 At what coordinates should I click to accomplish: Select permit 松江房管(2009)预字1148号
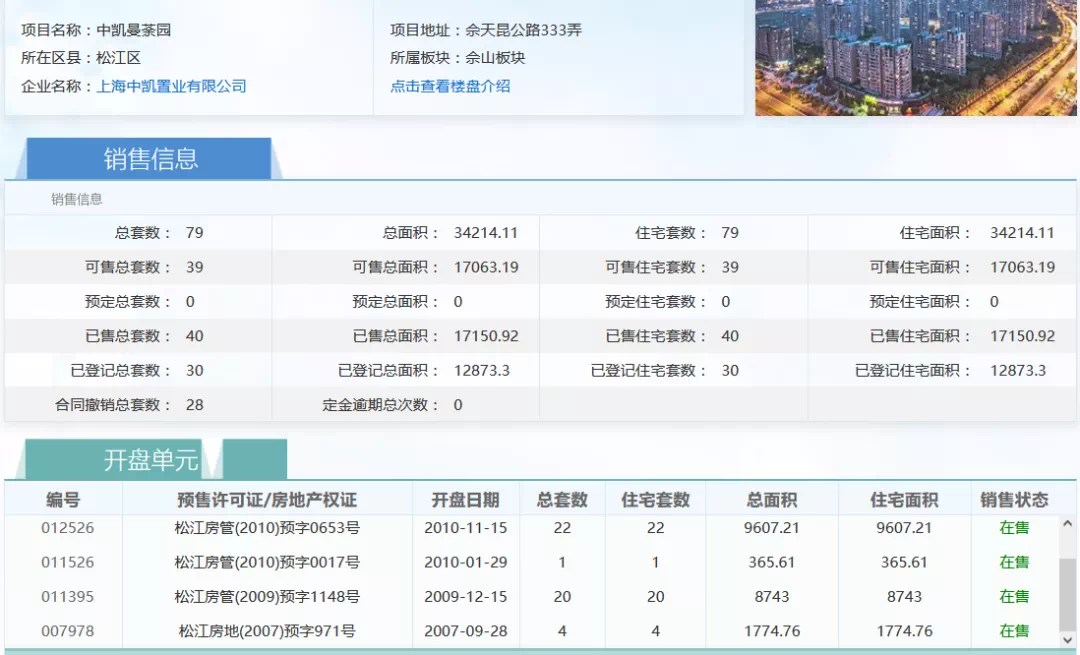267,596
